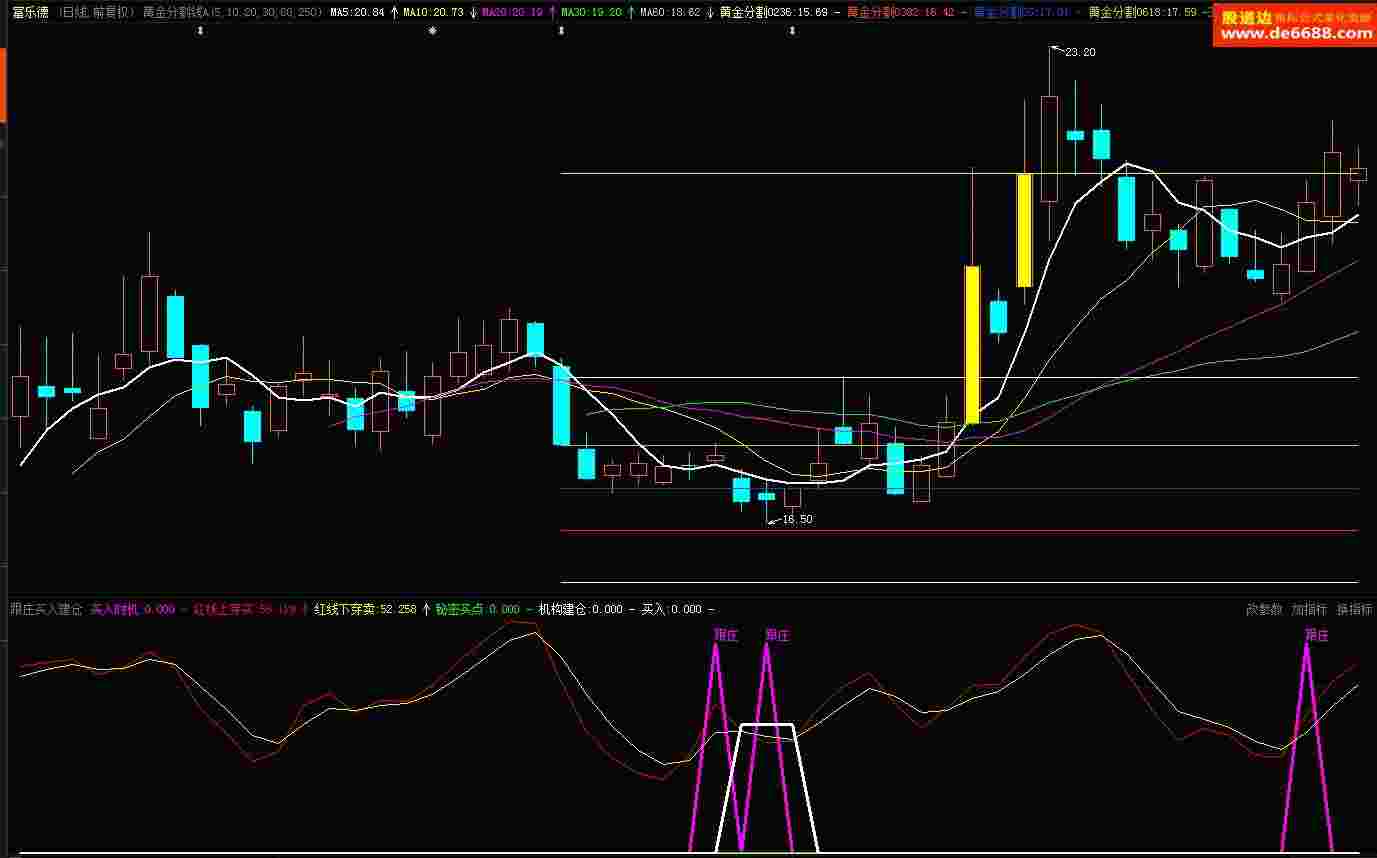Open the 改参数 parameter editor
This screenshot has height=858, width=1377.
pos(1264,609)
